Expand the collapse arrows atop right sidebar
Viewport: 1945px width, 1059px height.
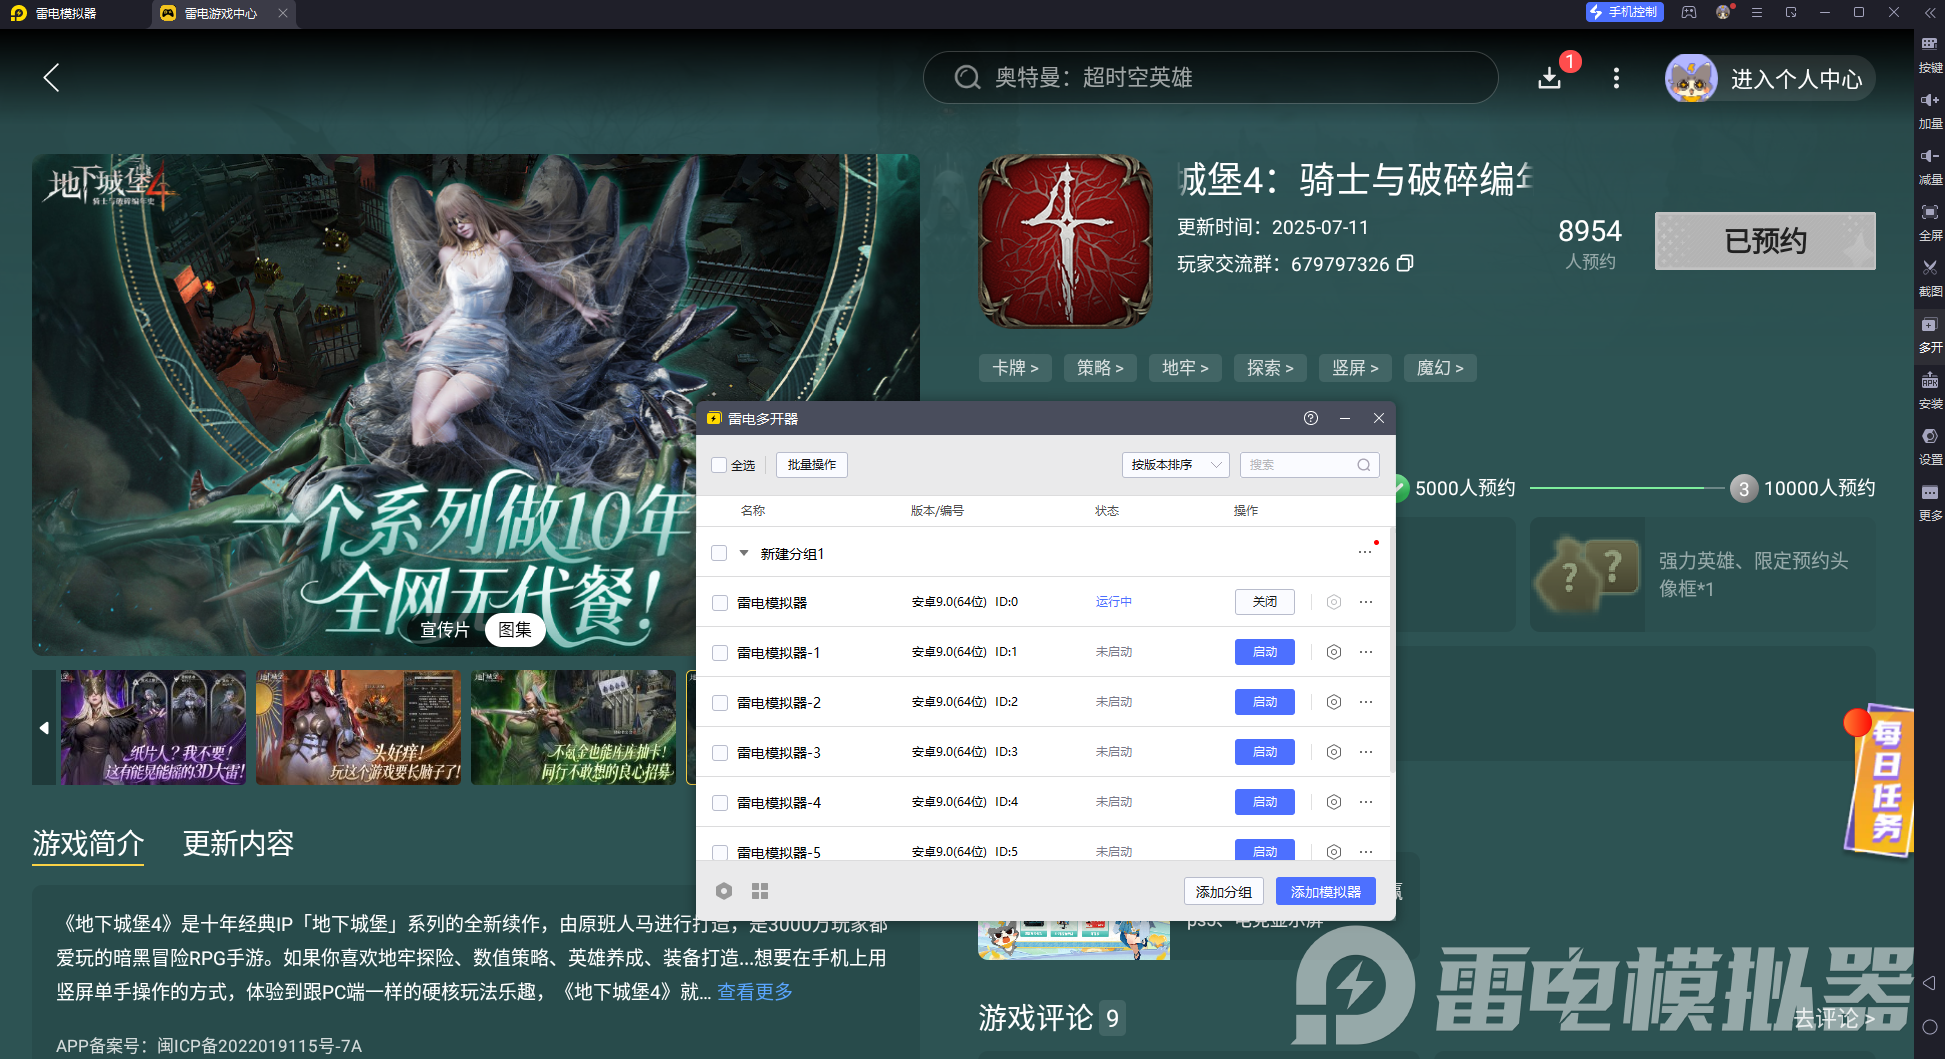pos(1930,13)
